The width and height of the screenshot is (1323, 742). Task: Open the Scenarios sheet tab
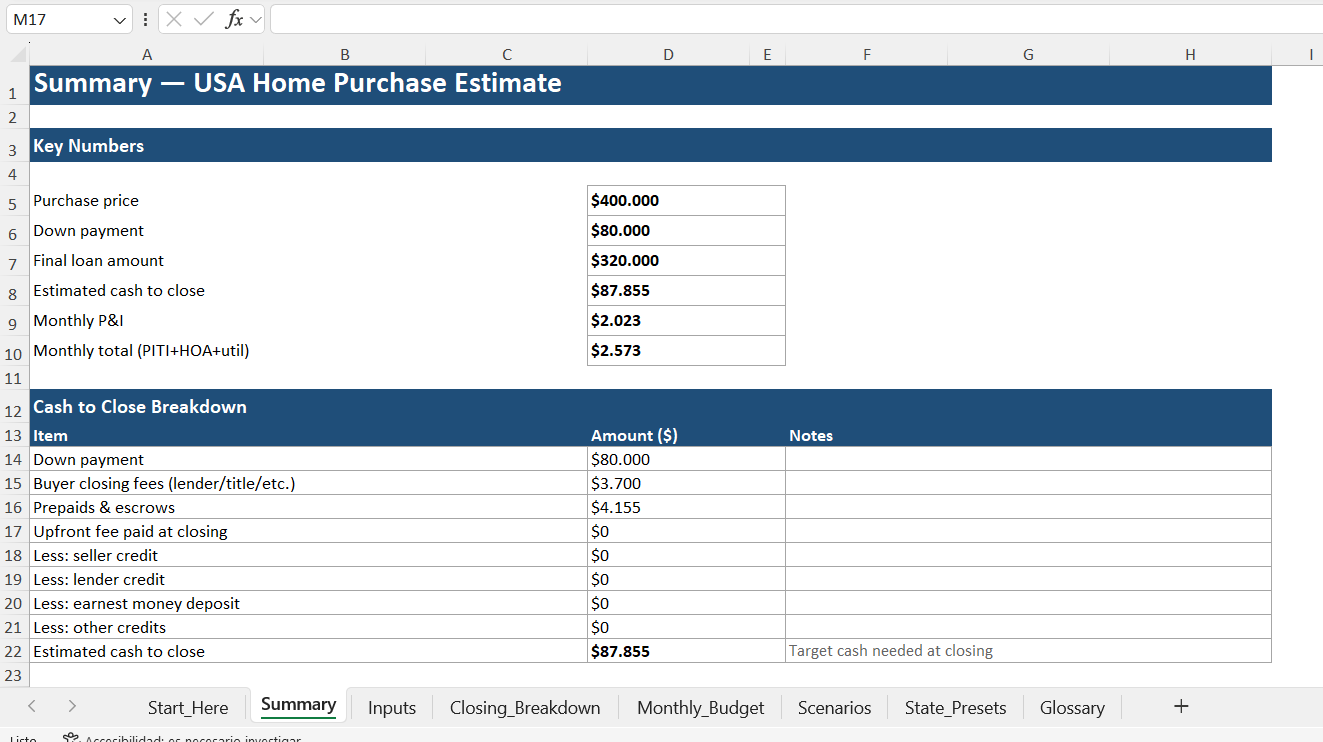tap(835, 708)
